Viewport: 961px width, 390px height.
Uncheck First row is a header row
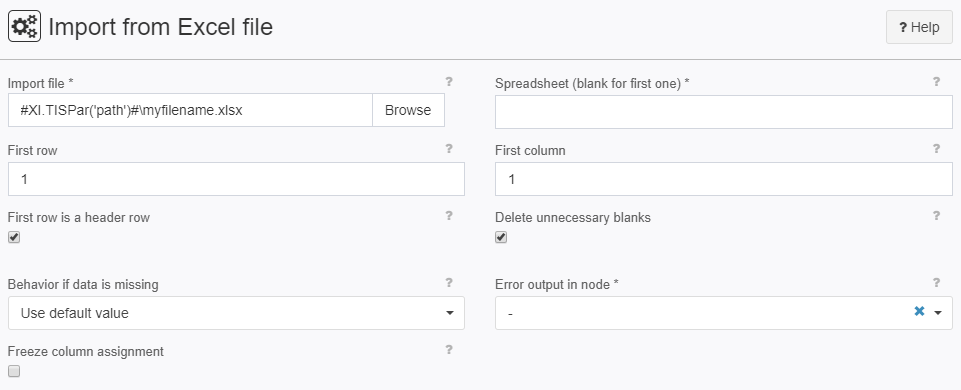[x=14, y=237]
